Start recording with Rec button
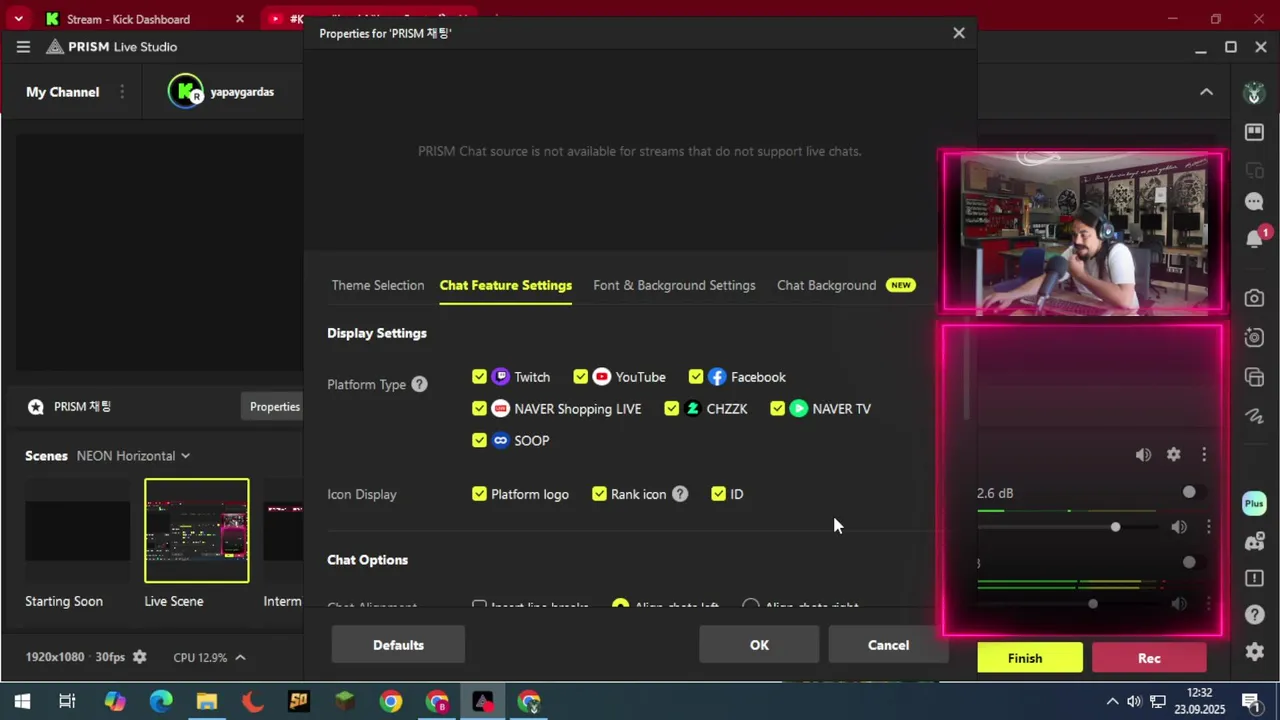 pos(1149,658)
